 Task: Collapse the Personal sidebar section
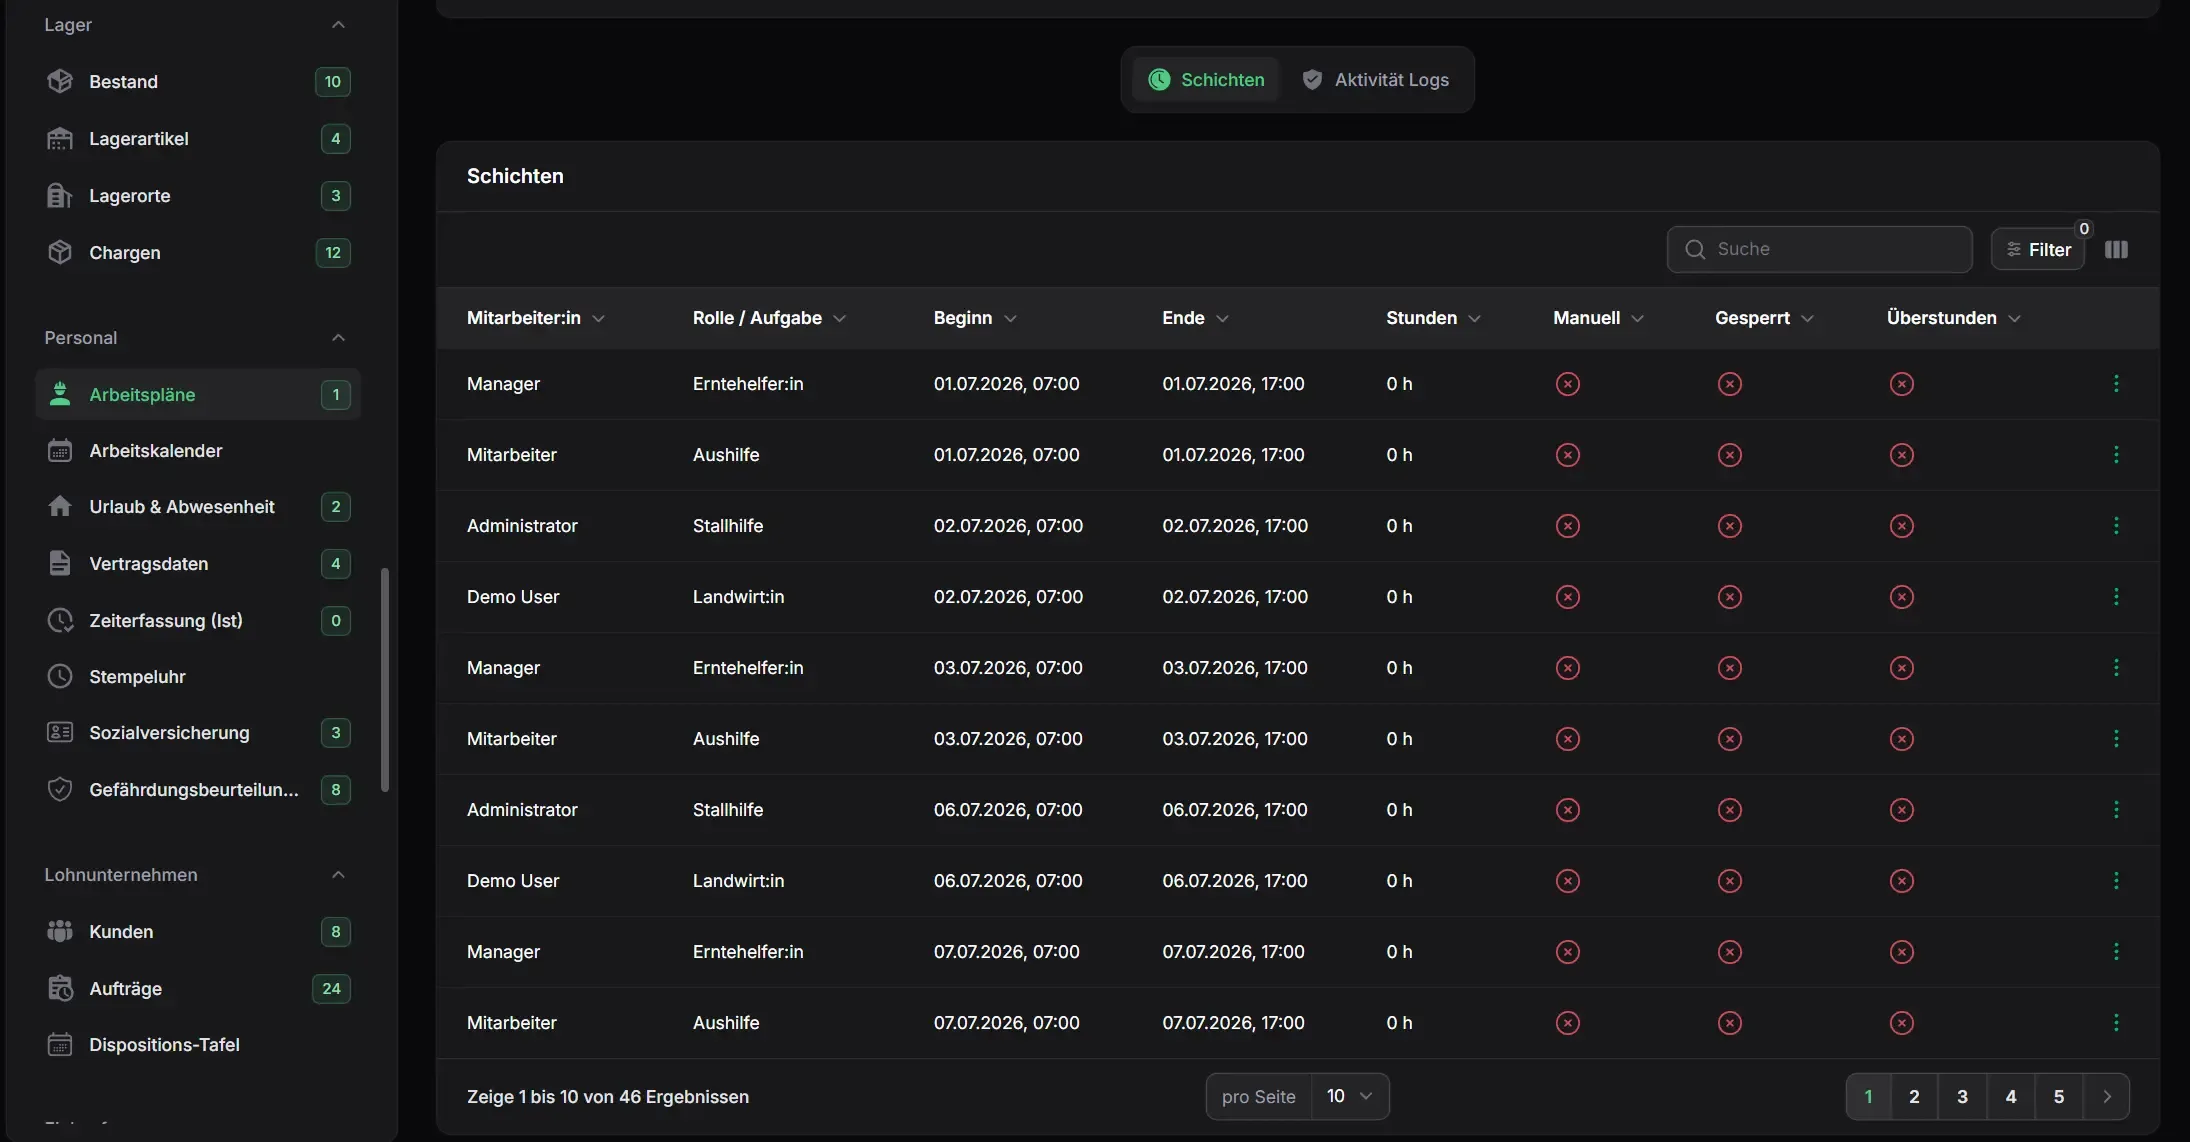point(338,338)
